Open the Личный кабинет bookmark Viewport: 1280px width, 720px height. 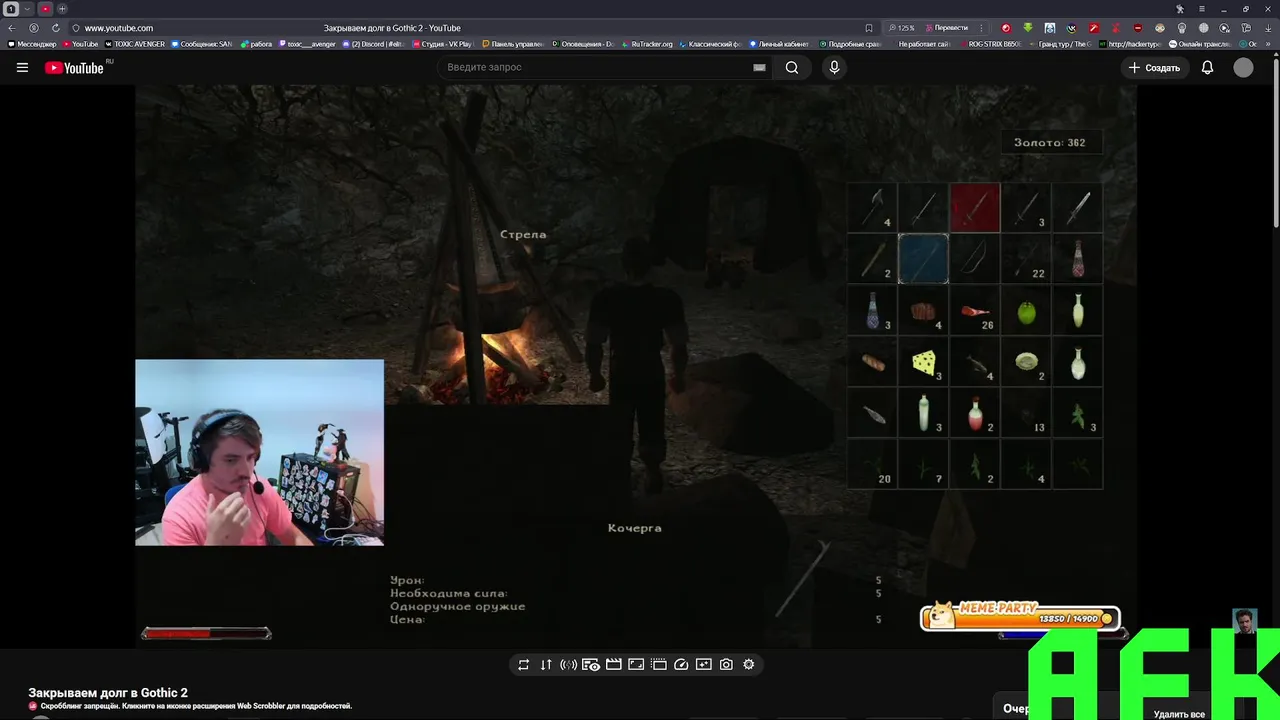click(780, 44)
